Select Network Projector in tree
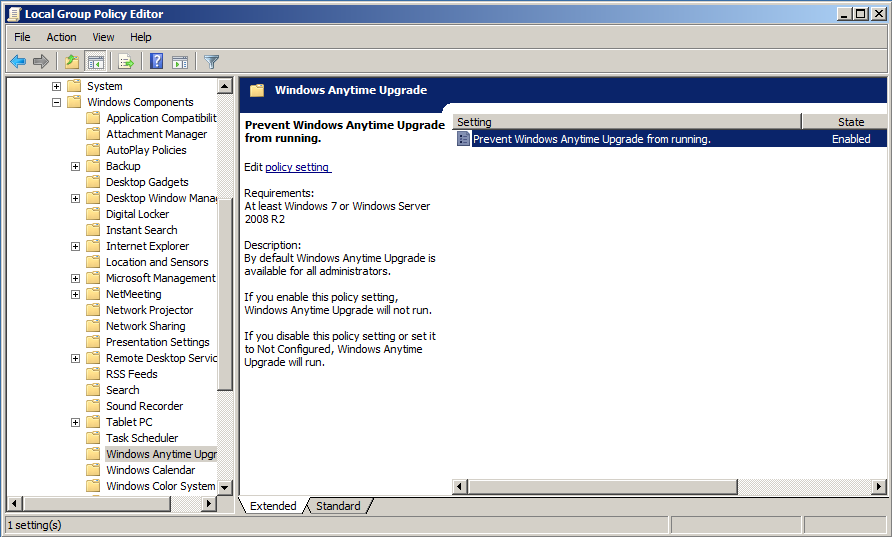892x537 pixels. point(150,310)
